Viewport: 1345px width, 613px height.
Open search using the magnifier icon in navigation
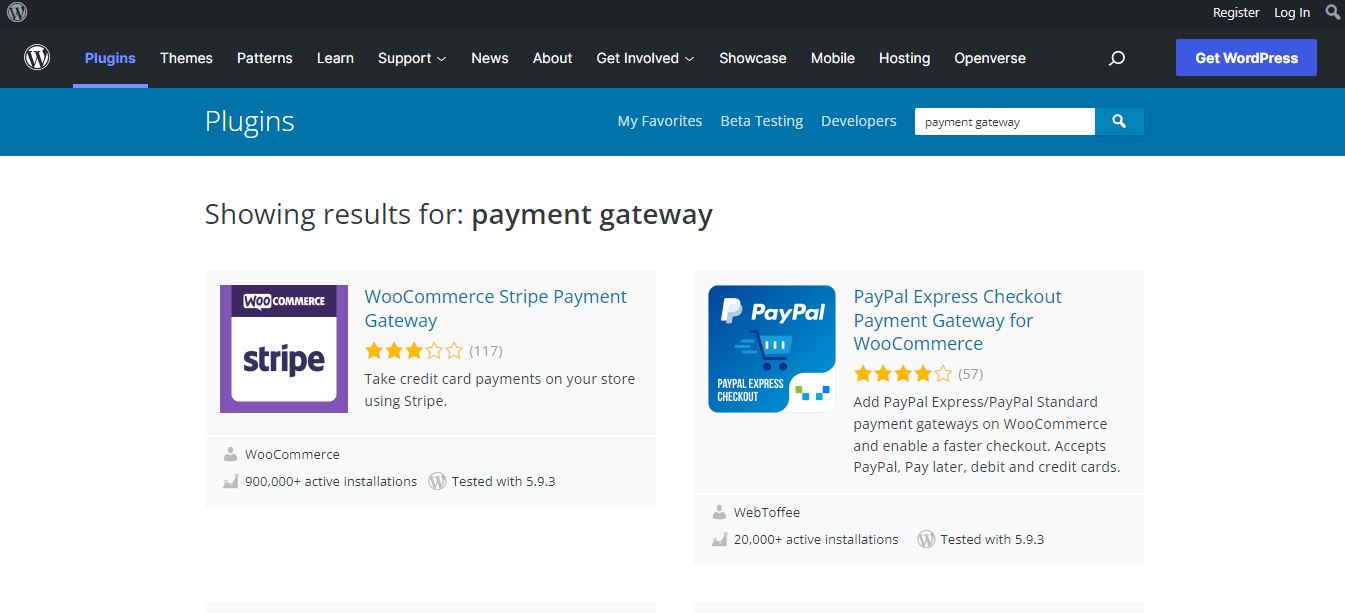[x=1116, y=58]
